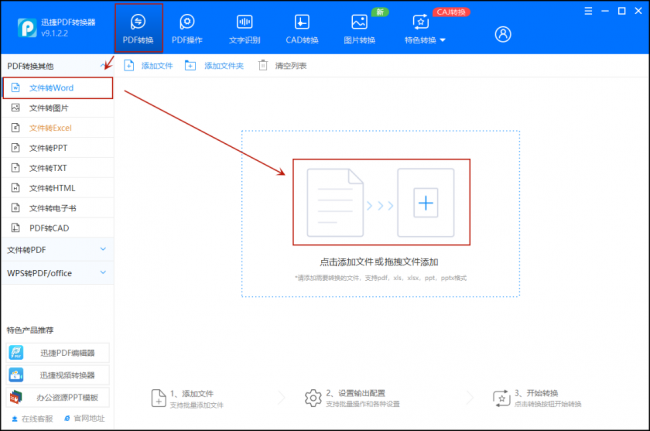Click the 文件转TXT icon
The height and width of the screenshot is (431, 650).
click(15, 168)
